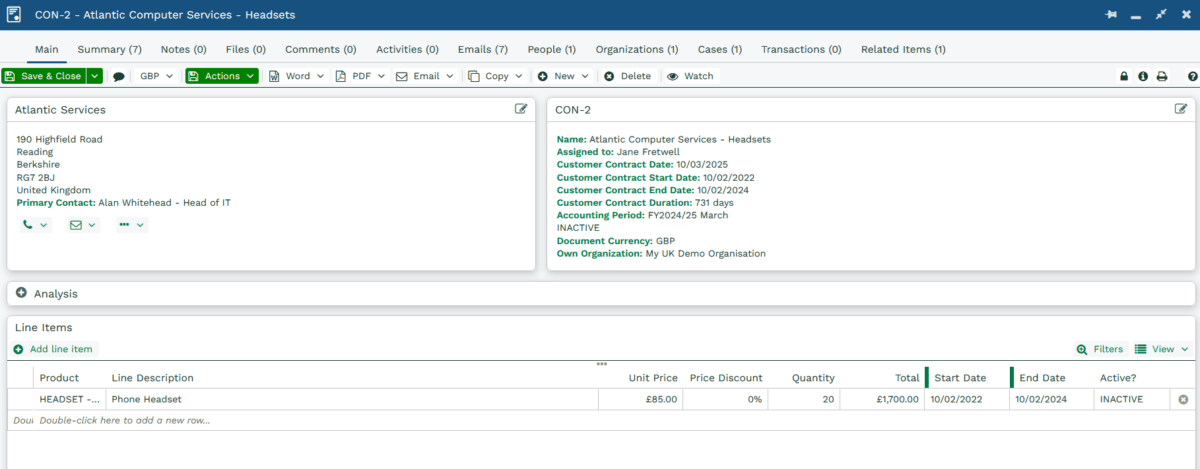Screen dimensions: 1200x469
Task: Remove the Phone Headset line item row
Action: click(x=1183, y=399)
